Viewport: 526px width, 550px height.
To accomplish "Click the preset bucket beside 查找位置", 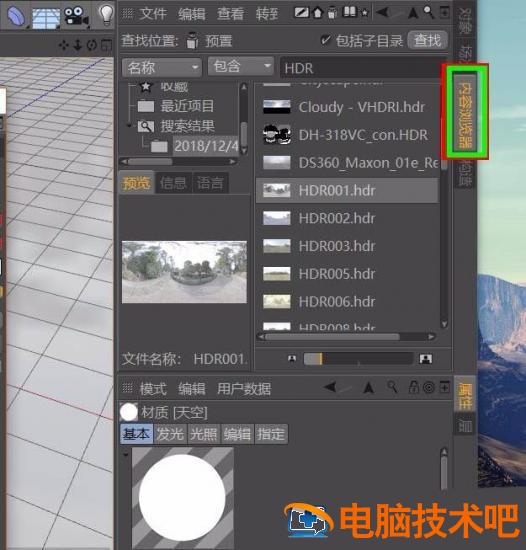I will [x=192, y=40].
